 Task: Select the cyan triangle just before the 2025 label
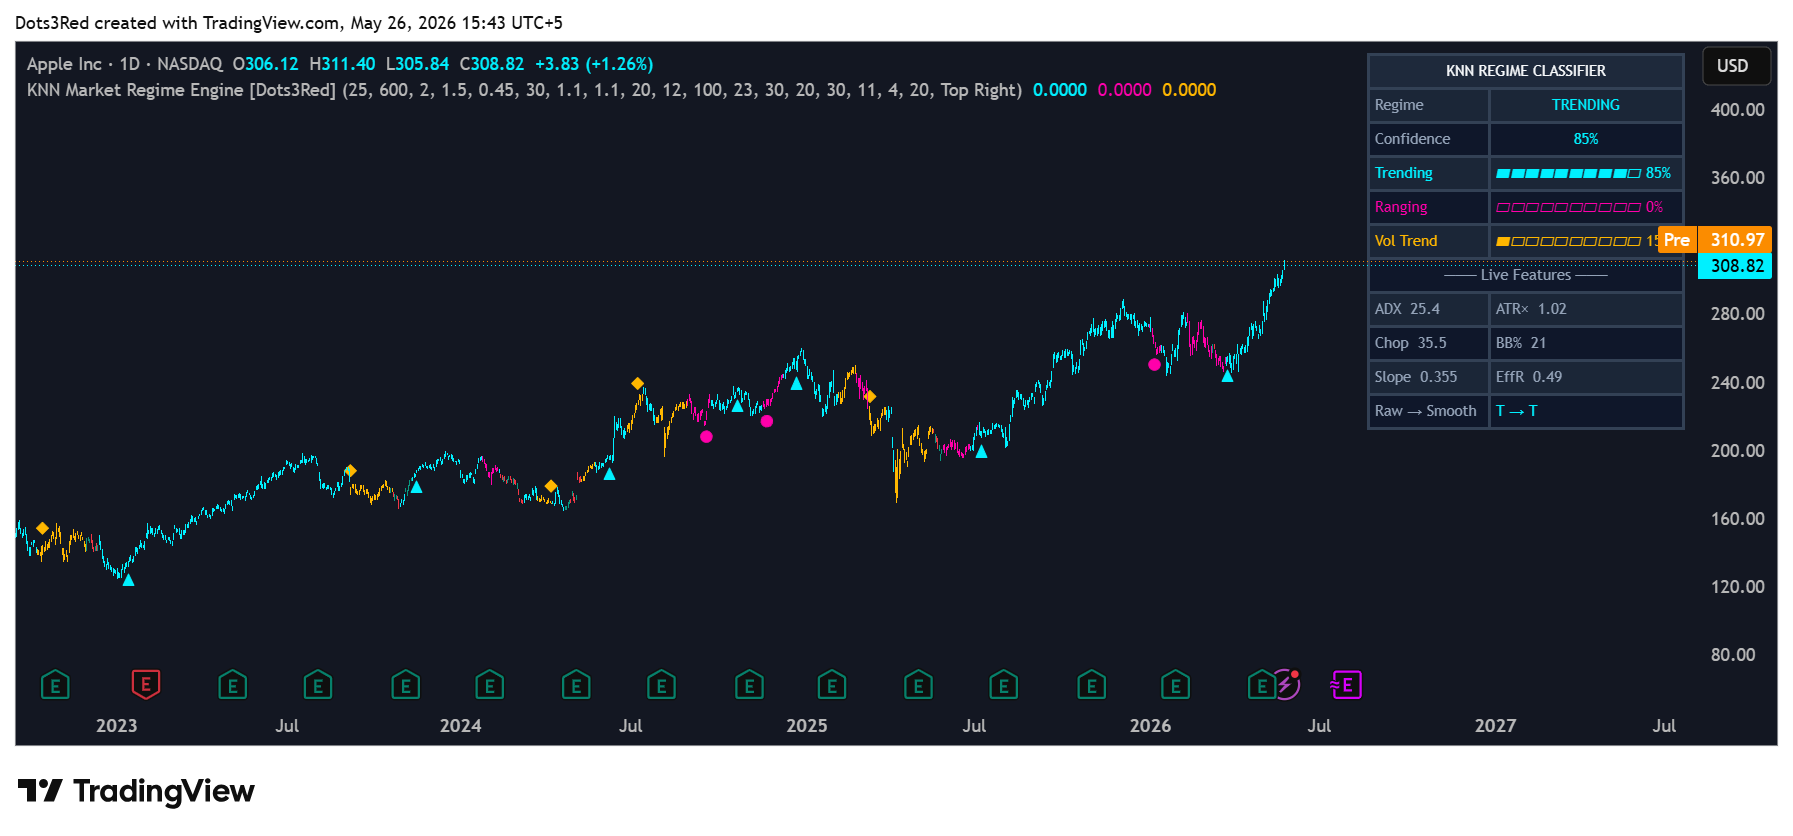coord(796,383)
